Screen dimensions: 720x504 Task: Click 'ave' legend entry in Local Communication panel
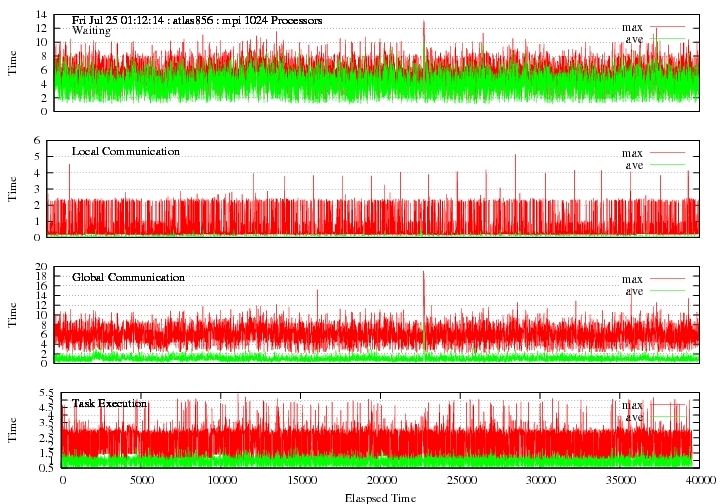point(634,165)
